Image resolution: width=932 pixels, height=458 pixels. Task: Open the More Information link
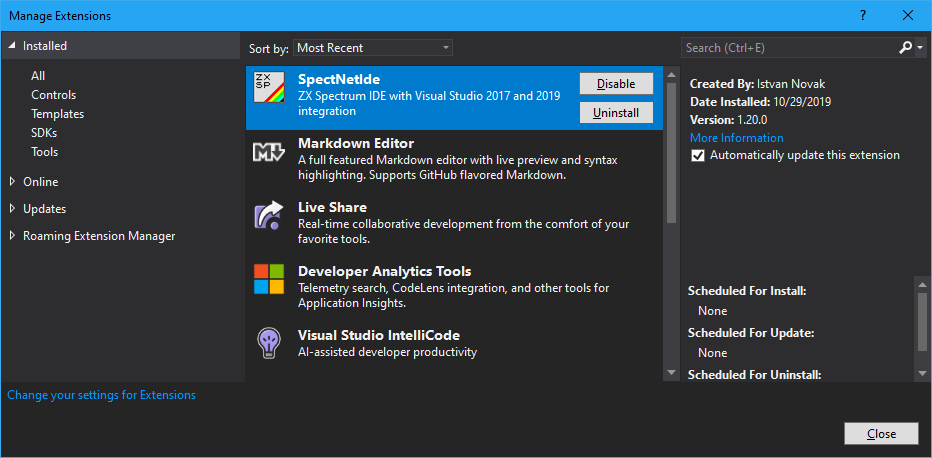tap(736, 138)
